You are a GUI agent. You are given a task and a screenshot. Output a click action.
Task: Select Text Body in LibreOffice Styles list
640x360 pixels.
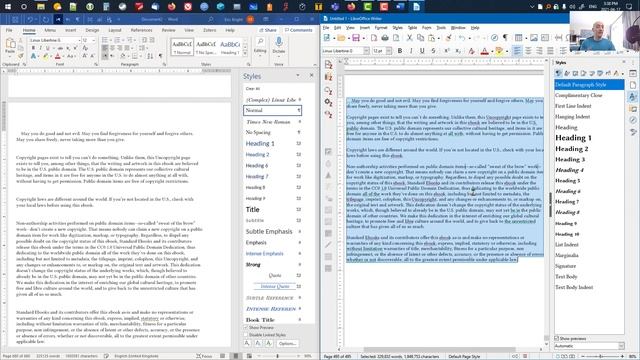[x=566, y=276]
